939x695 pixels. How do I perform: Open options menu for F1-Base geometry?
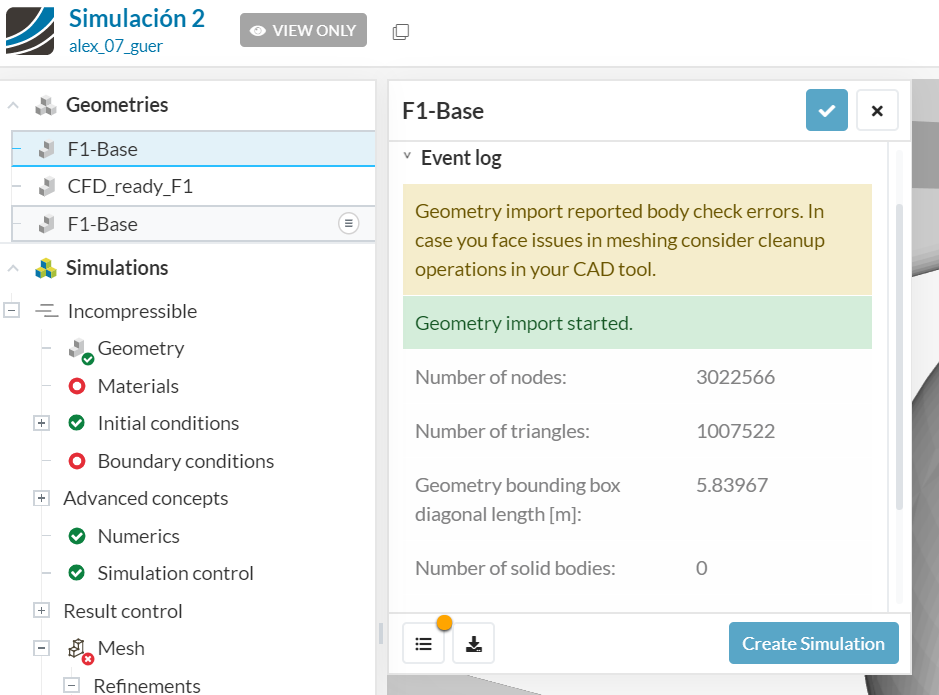[x=348, y=224]
